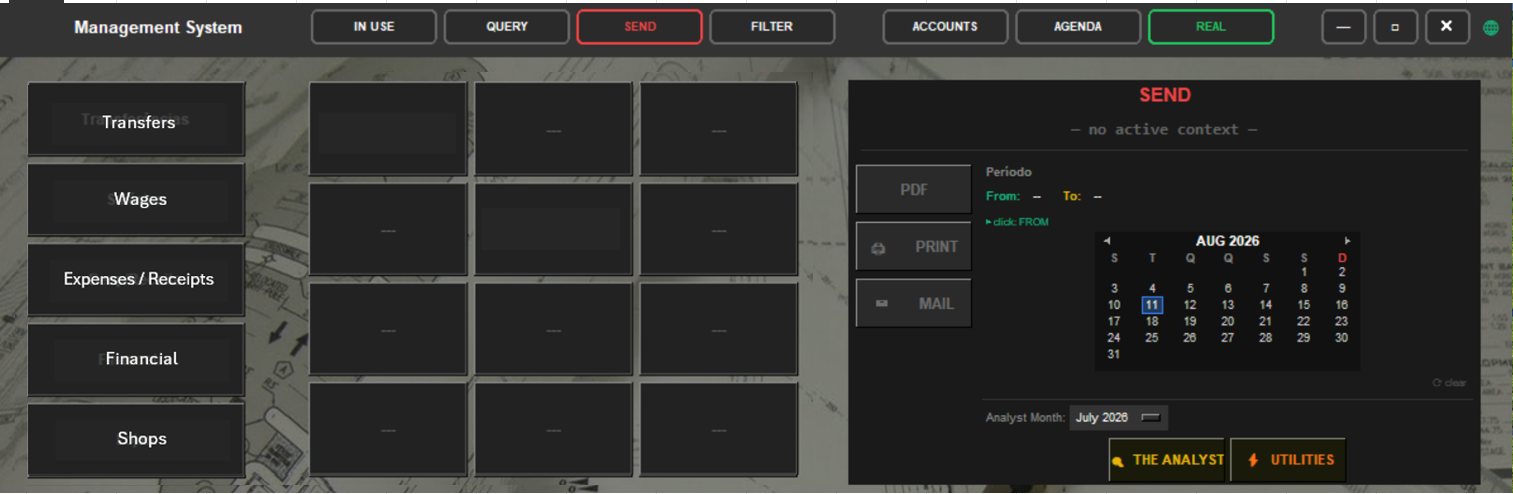This screenshot has height=494, width=1513.
Task: Click the globe icon in the top bar
Action: (x=1491, y=28)
